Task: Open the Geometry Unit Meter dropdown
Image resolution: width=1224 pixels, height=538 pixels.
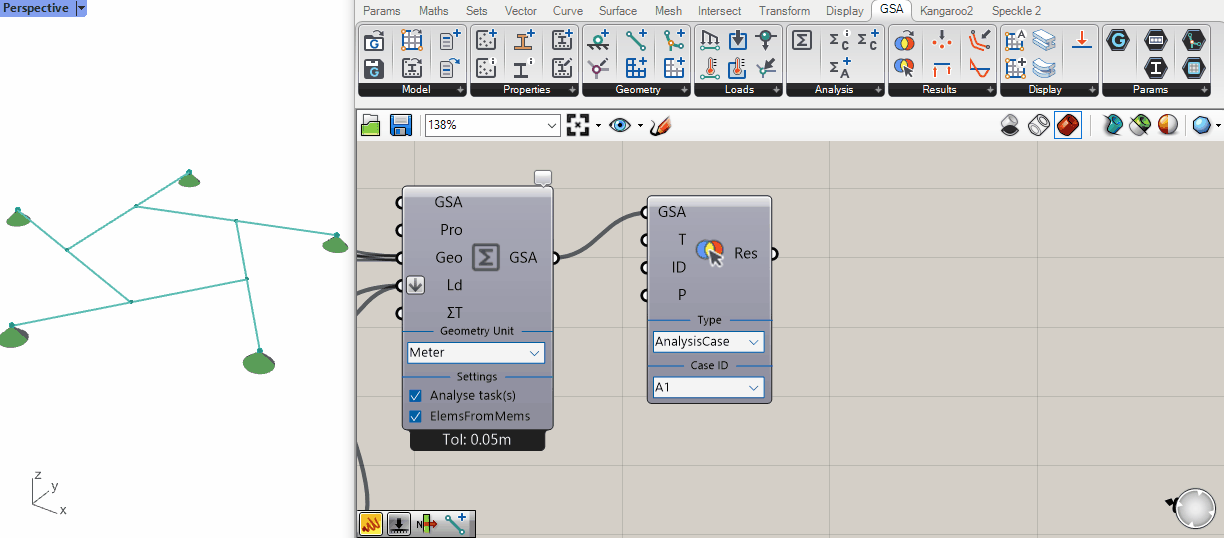Action: pos(476,353)
